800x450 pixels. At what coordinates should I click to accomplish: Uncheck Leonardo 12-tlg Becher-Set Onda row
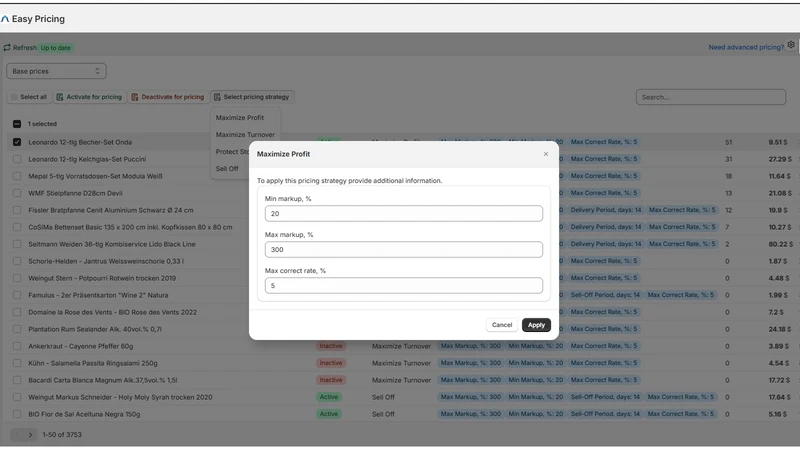click(17, 142)
